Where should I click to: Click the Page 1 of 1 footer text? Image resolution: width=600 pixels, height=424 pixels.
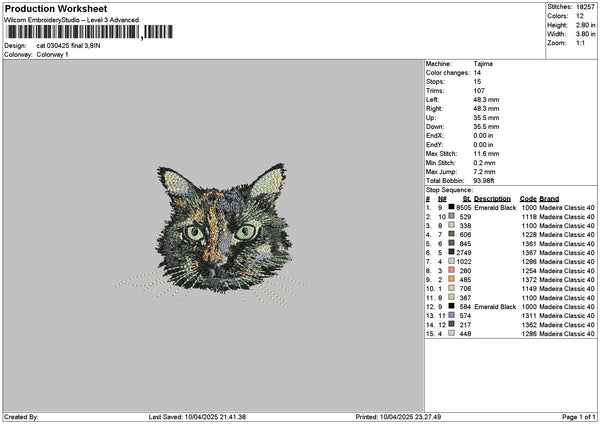tap(576, 417)
